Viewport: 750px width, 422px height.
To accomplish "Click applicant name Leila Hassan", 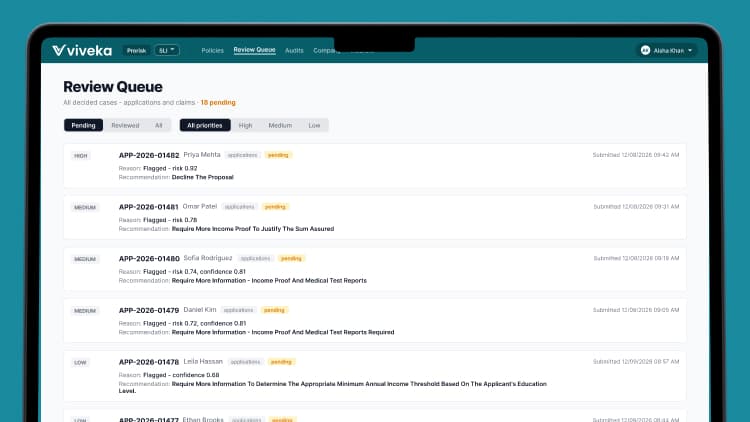I will [203, 361].
